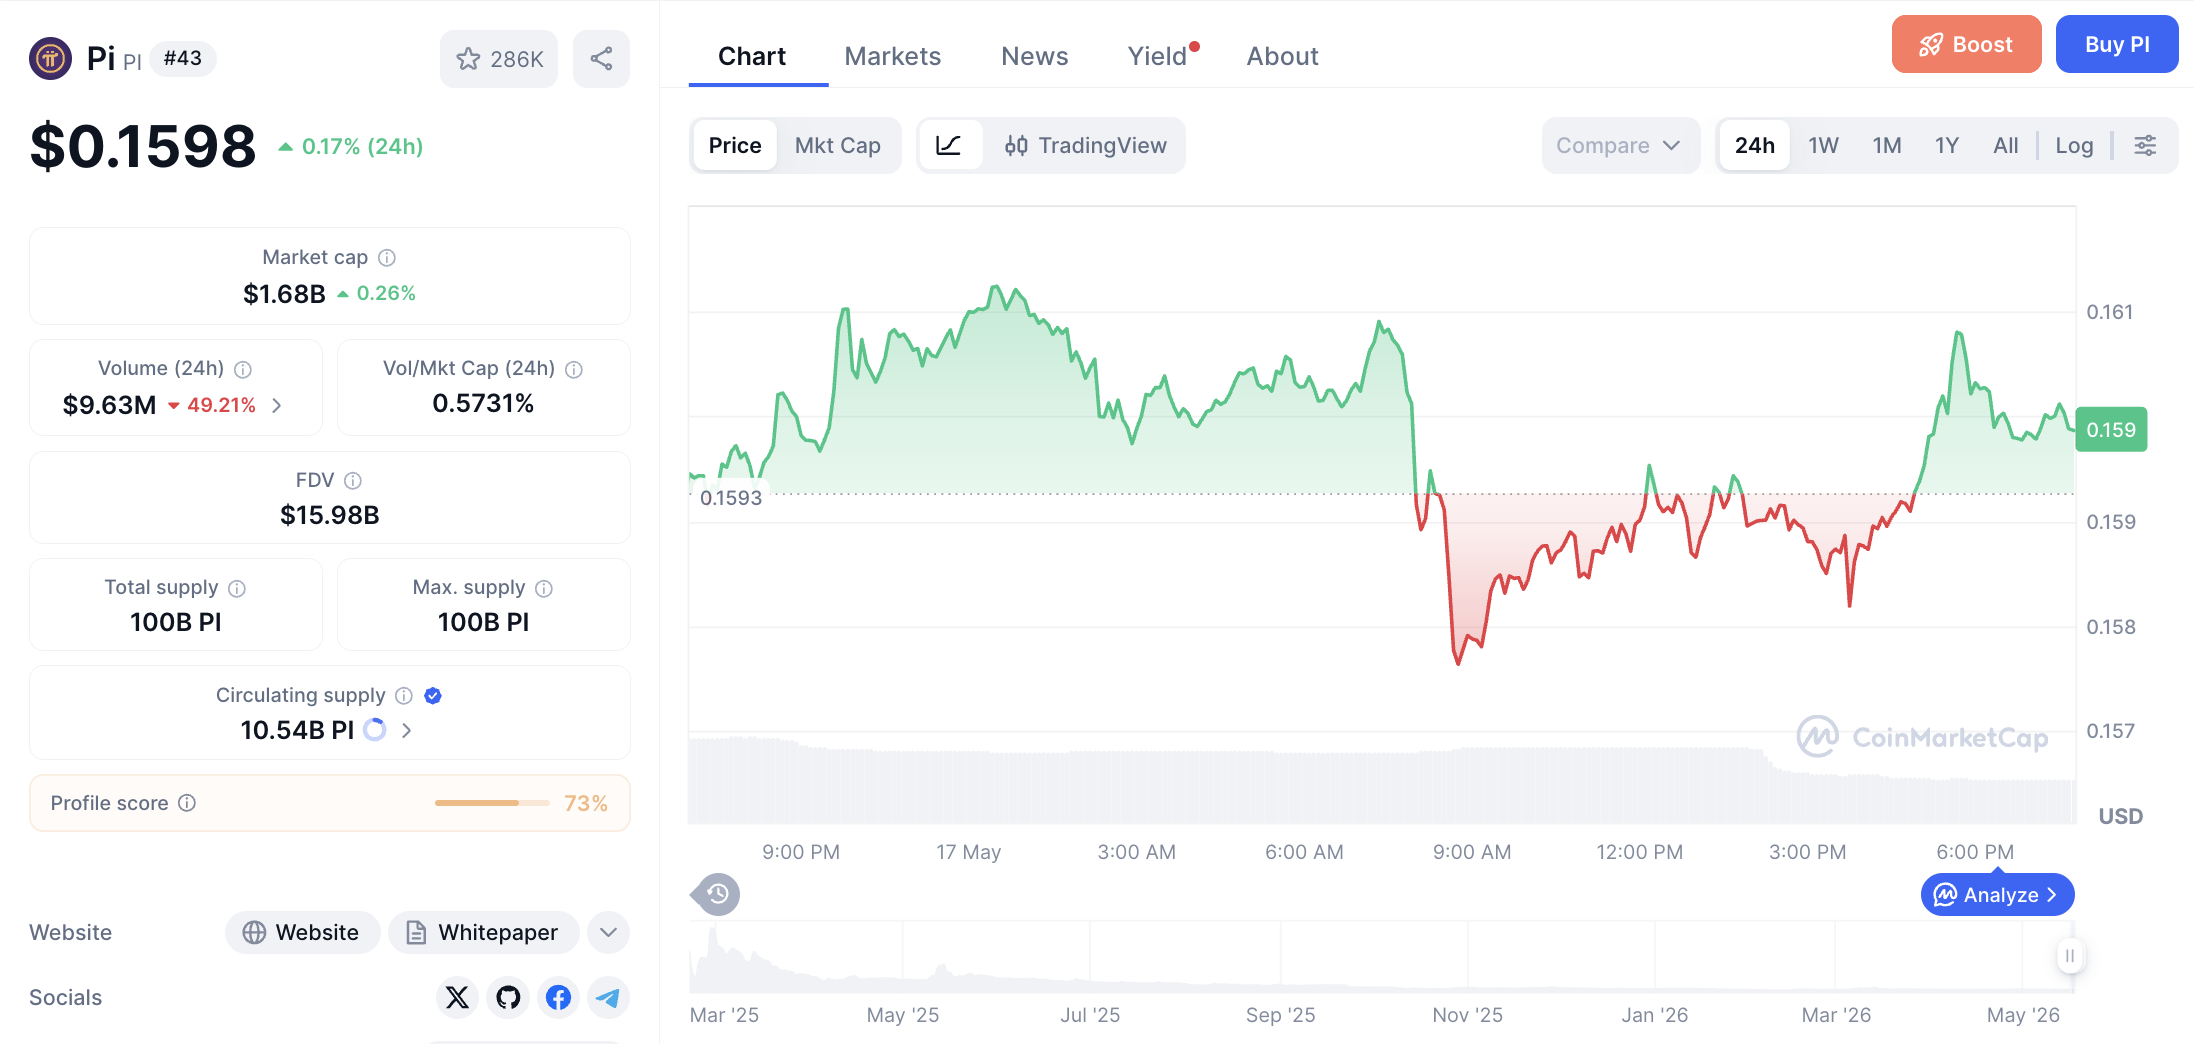Click the Circulating supply info icon
The image size is (2194, 1044).
pos(404,695)
